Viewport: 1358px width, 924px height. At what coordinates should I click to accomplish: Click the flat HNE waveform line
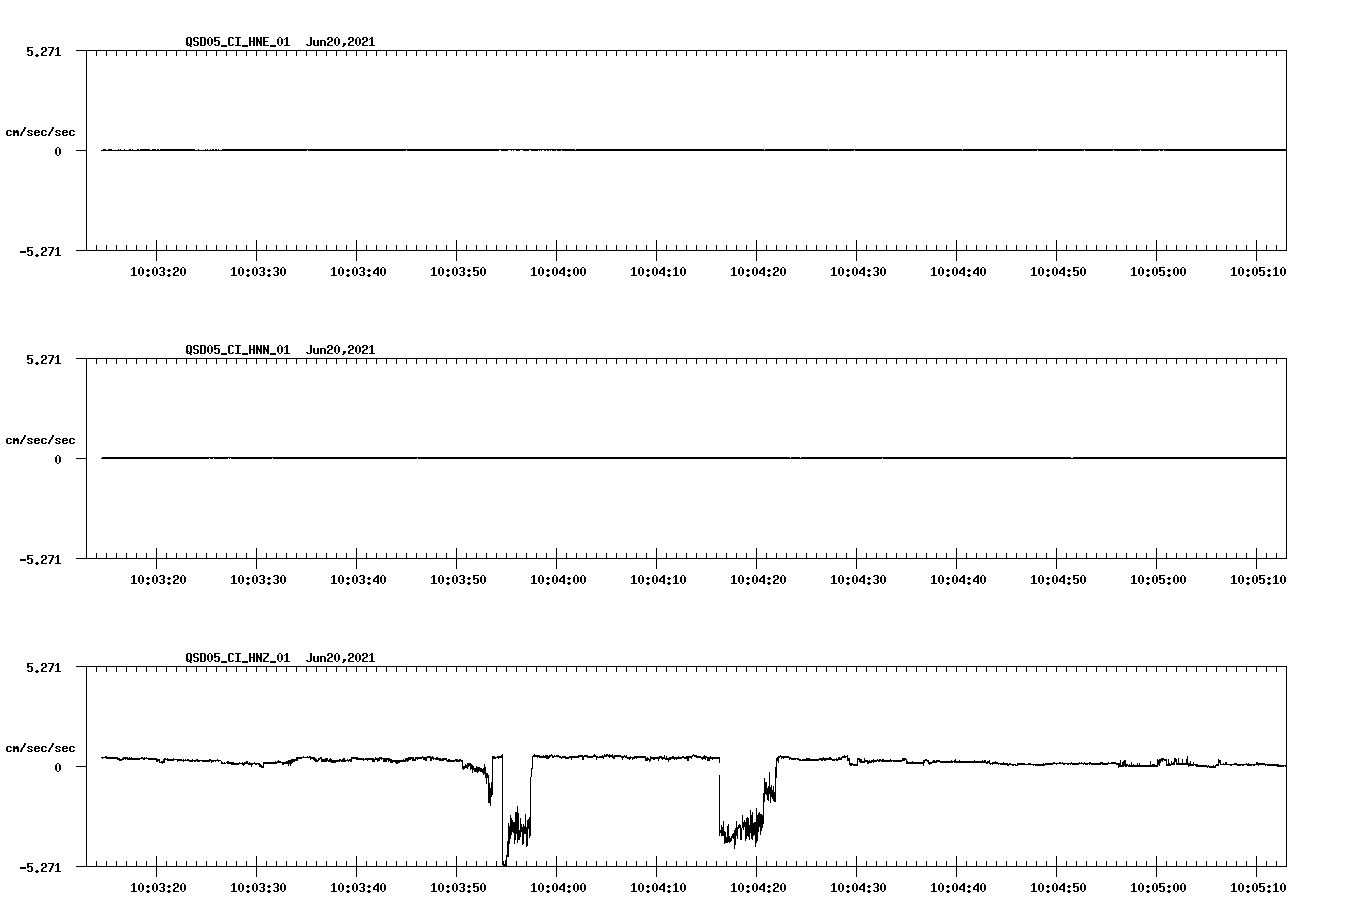click(x=694, y=150)
